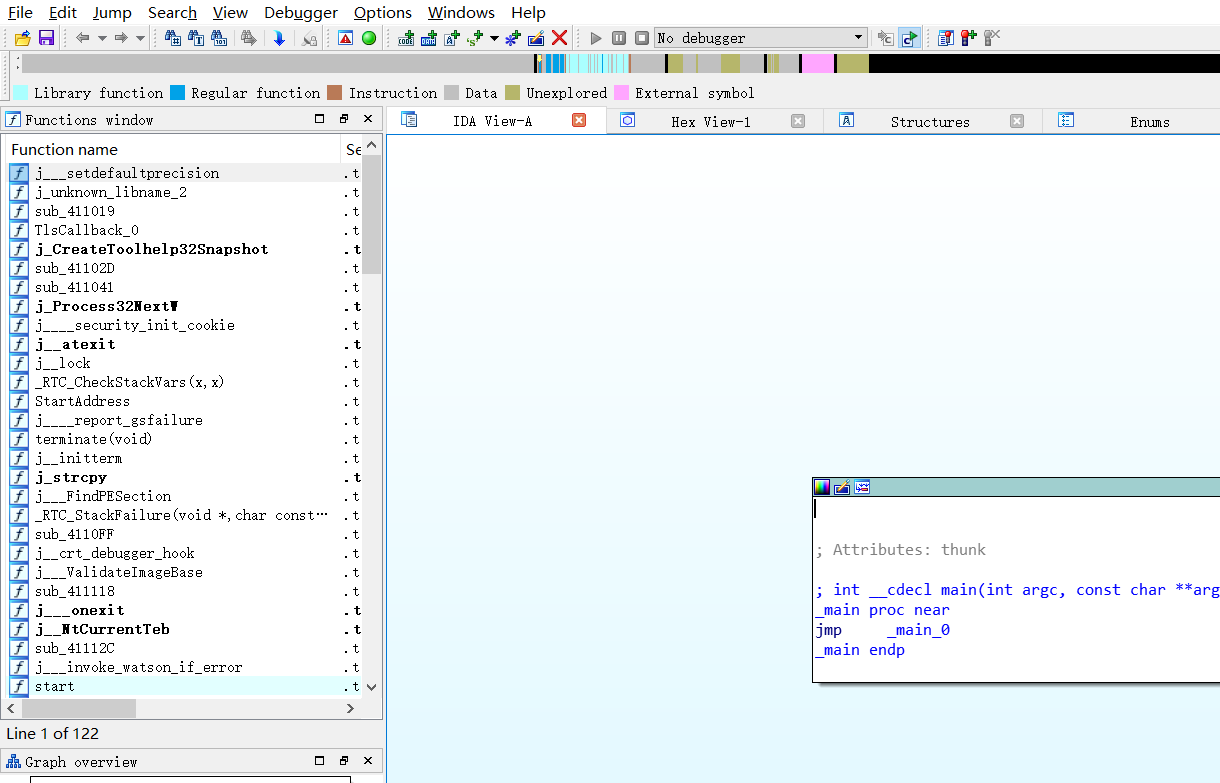Click the graph node color icon
1220x783 pixels.
point(822,487)
